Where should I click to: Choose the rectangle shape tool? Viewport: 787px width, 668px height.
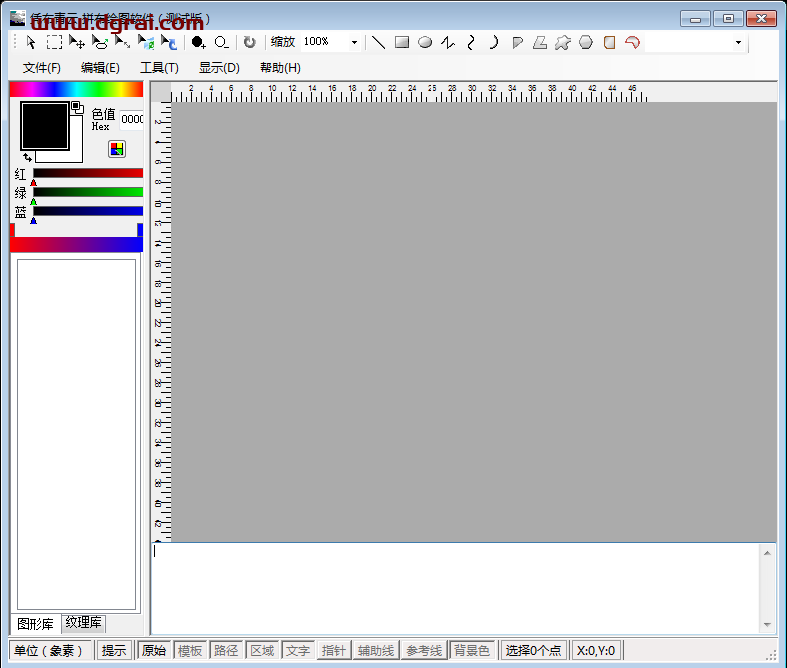pos(402,42)
